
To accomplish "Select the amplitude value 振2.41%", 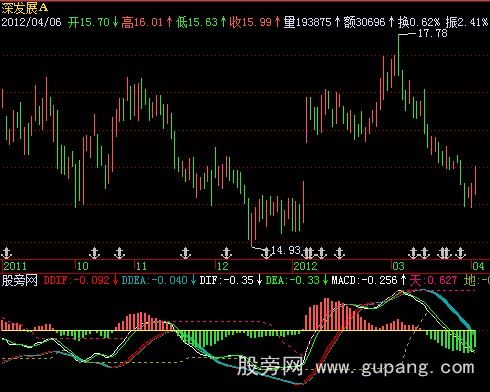I will click(x=467, y=22).
